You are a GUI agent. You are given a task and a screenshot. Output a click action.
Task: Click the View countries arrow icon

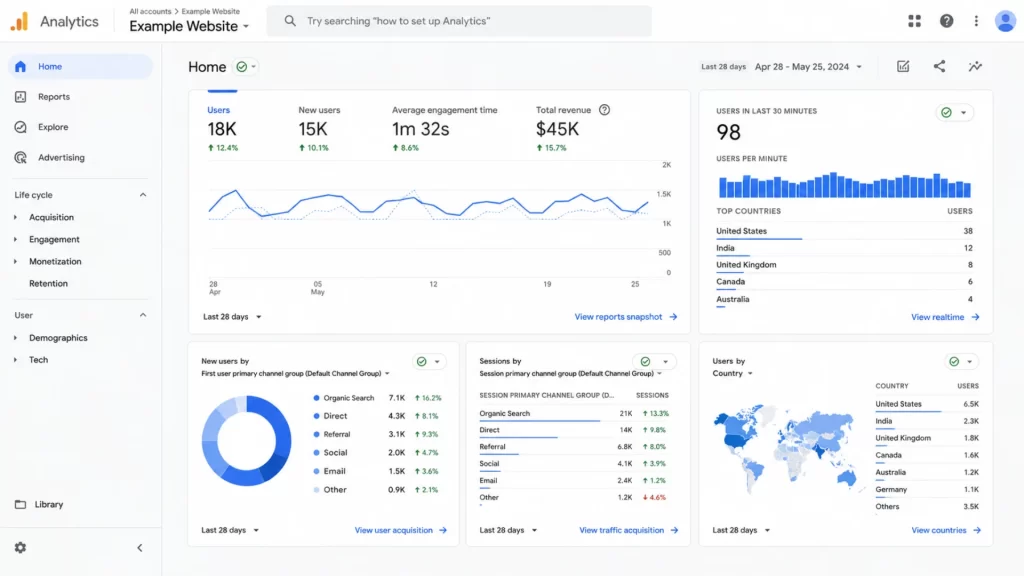[x=977, y=530]
